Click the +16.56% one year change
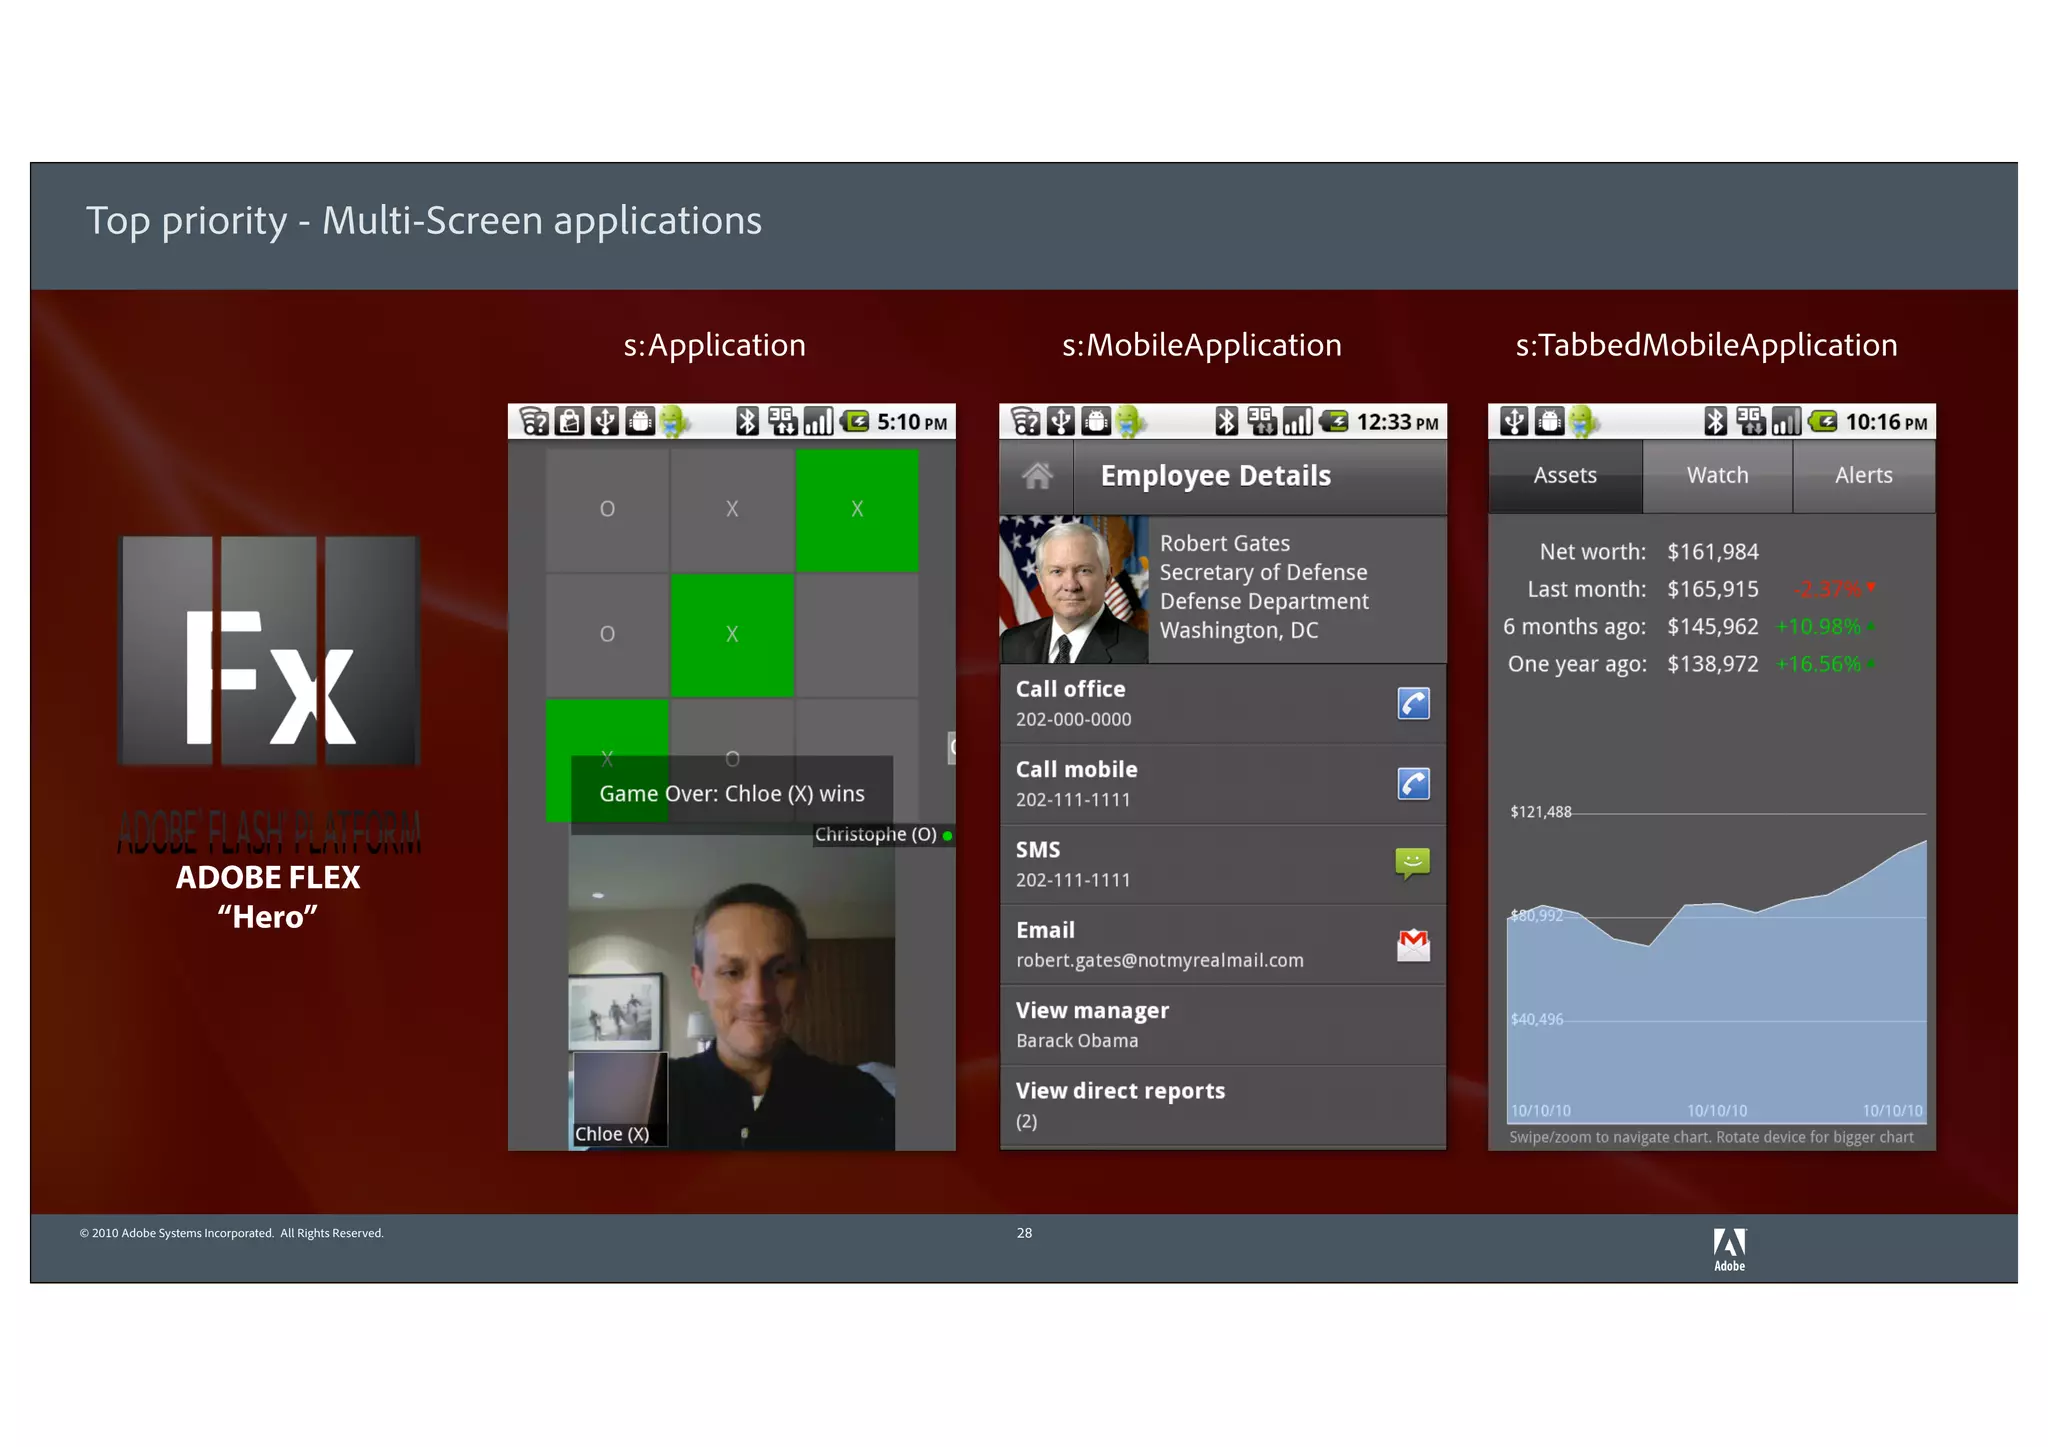 [1825, 664]
